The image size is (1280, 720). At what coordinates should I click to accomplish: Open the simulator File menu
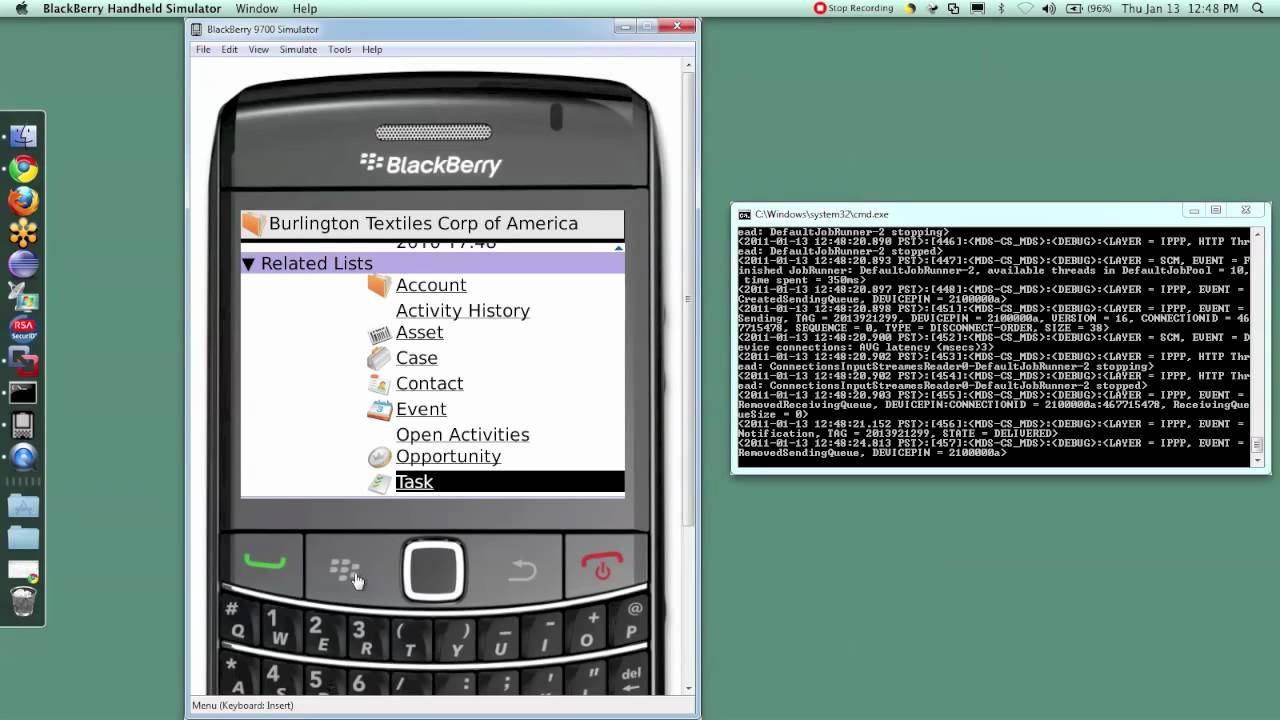203,49
